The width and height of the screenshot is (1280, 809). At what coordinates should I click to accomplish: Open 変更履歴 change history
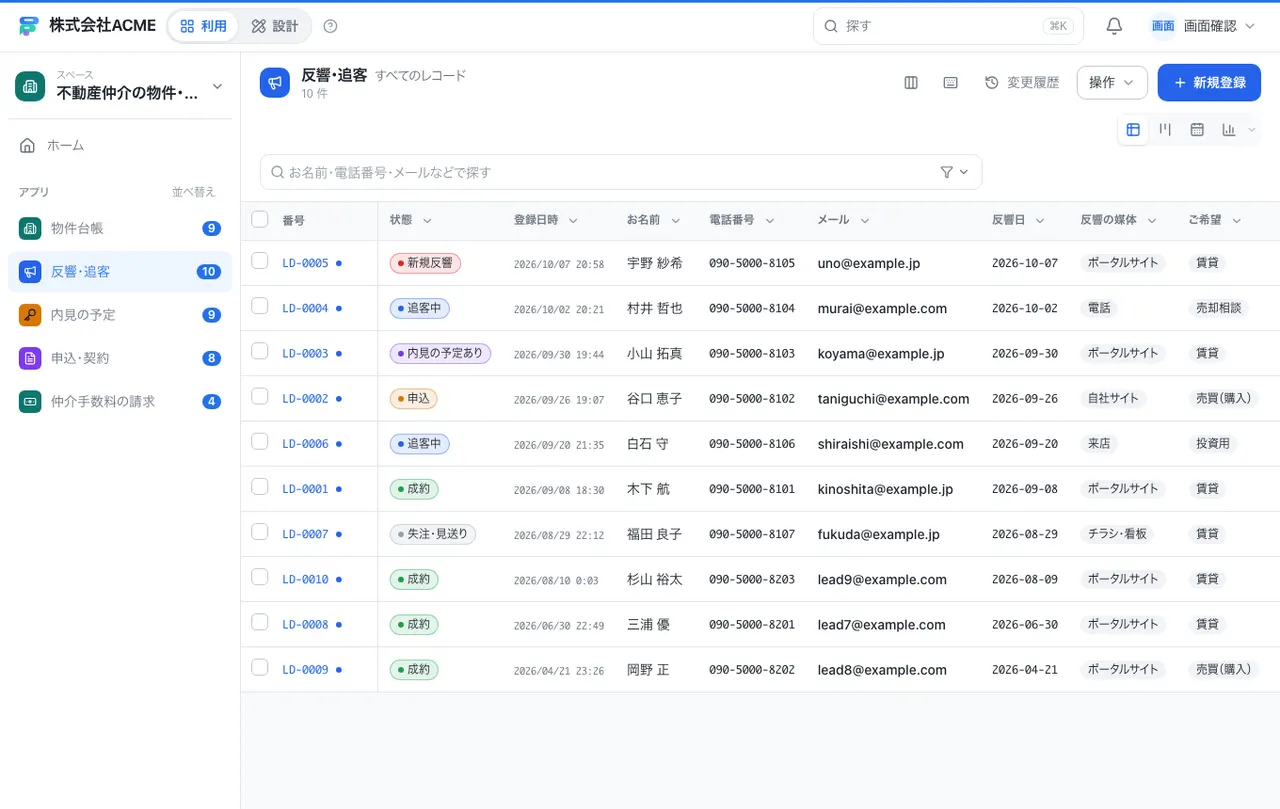coord(1022,83)
